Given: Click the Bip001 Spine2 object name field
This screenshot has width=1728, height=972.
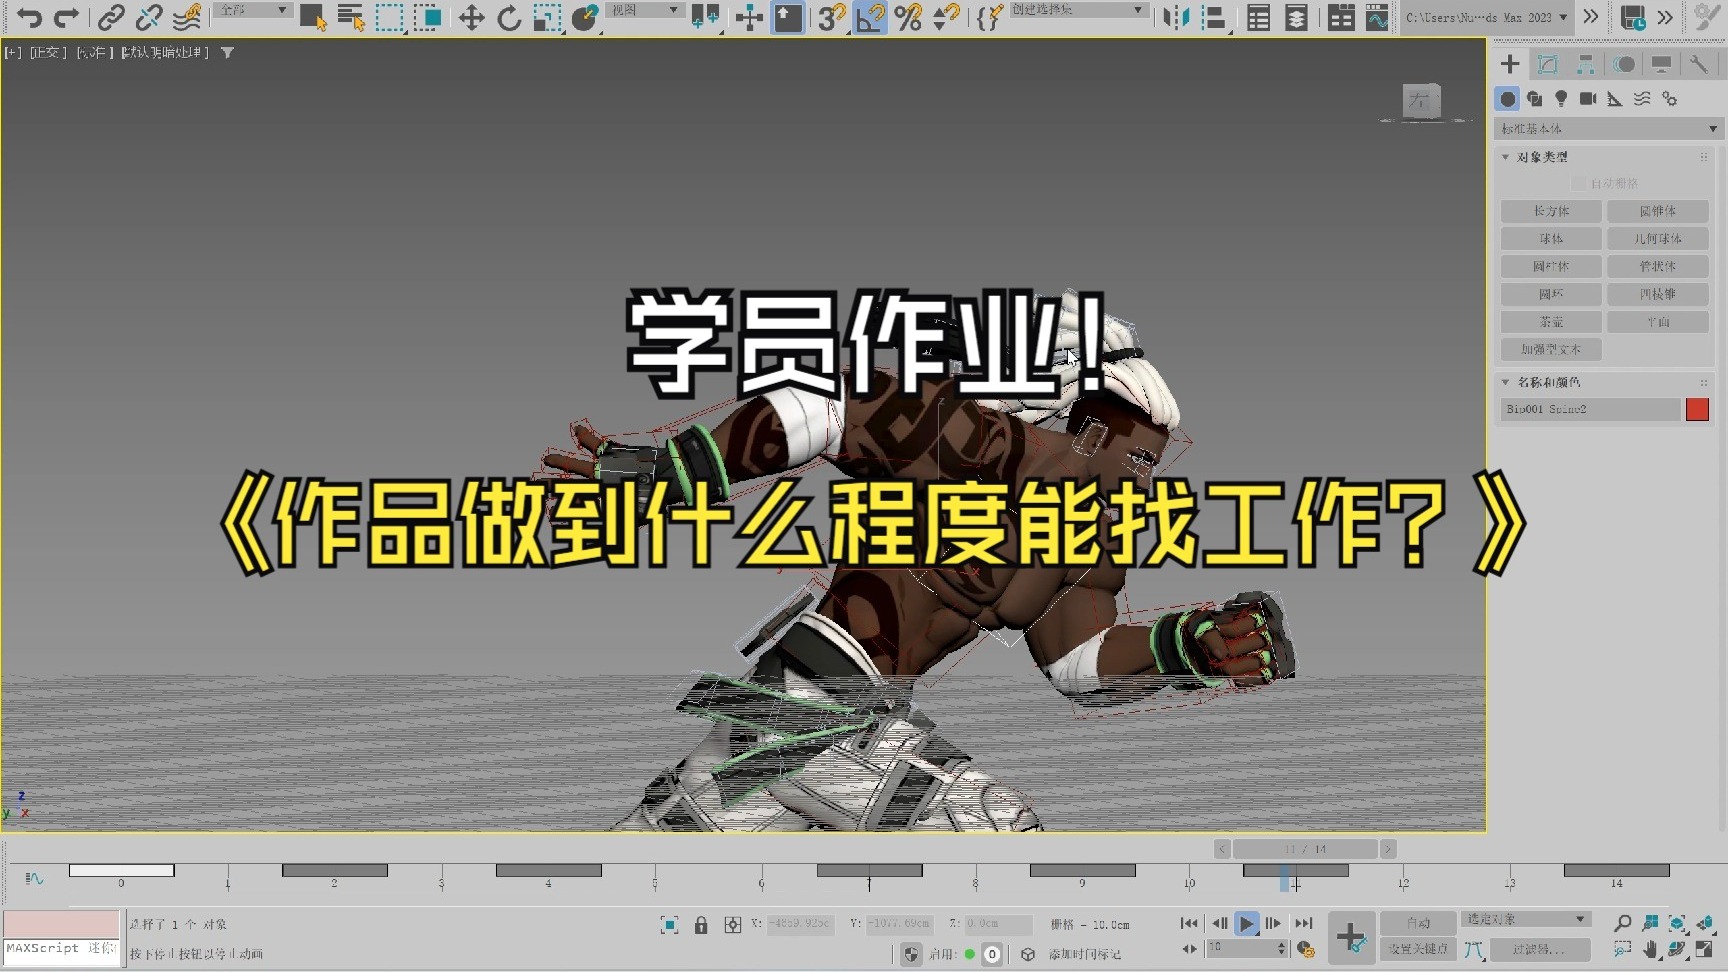Looking at the screenshot, I should click(1590, 409).
